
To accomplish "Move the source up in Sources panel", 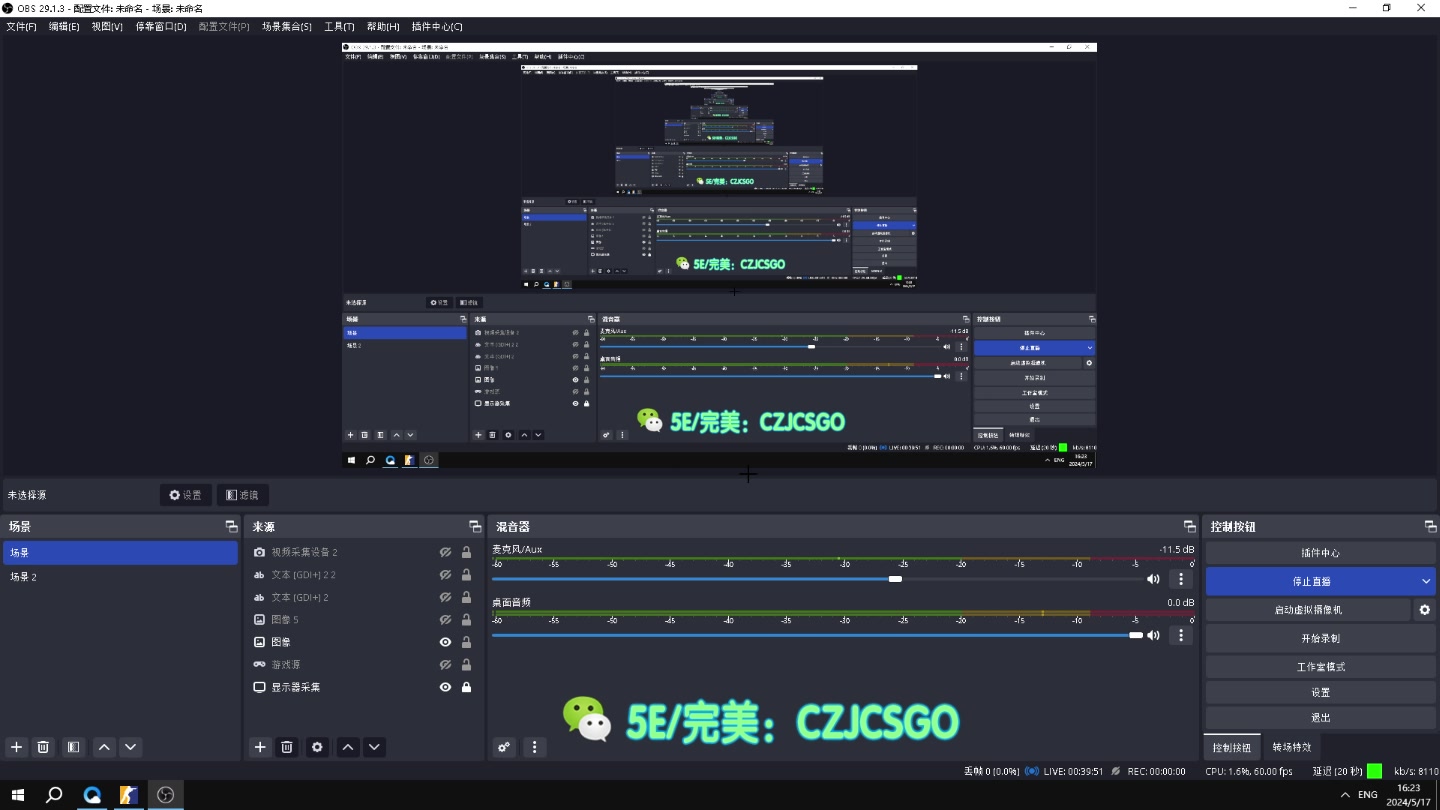I will click(x=348, y=747).
